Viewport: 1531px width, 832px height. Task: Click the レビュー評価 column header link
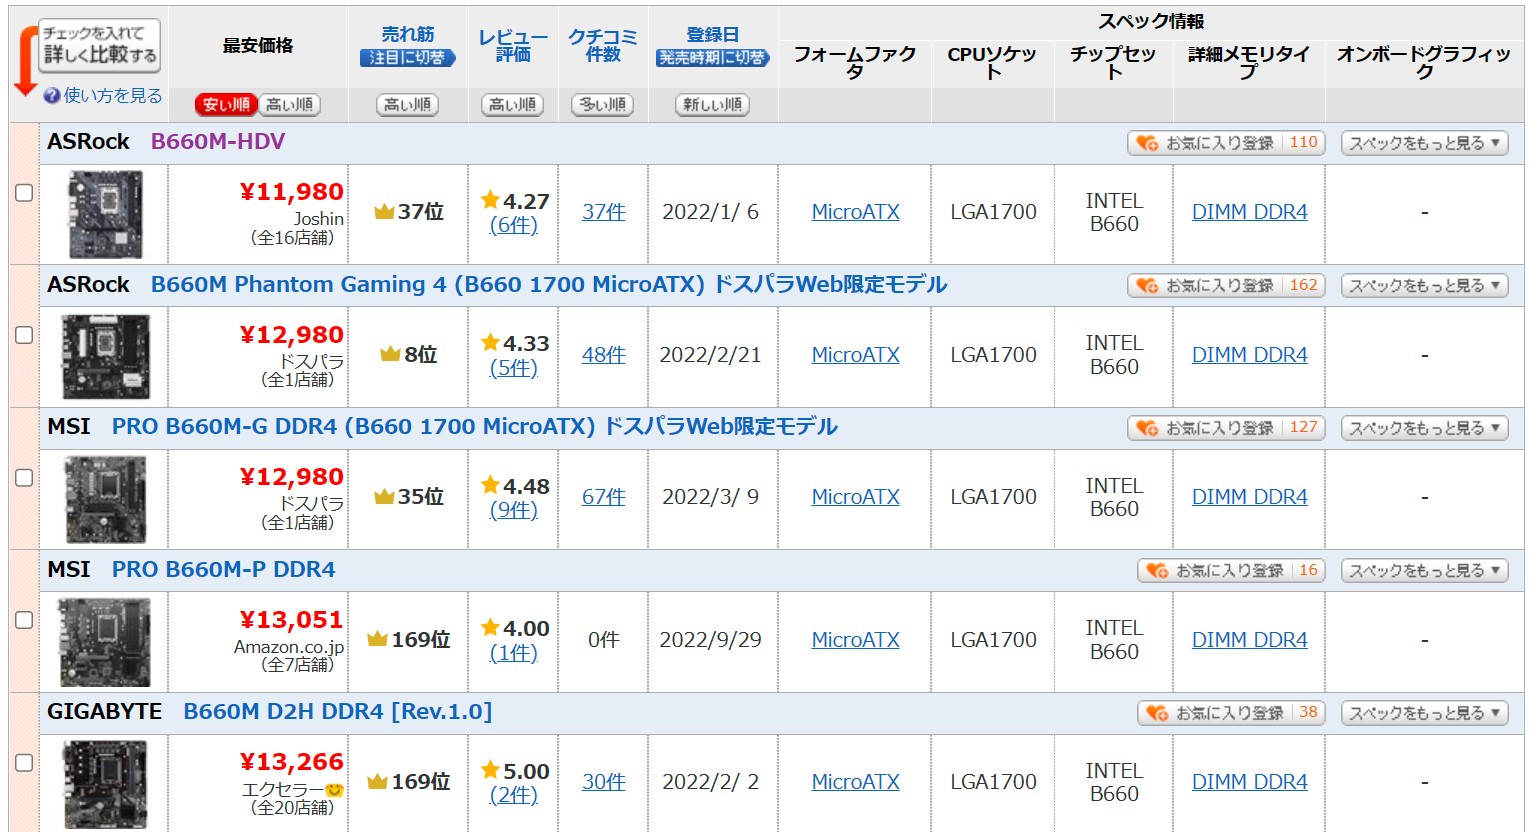click(513, 45)
